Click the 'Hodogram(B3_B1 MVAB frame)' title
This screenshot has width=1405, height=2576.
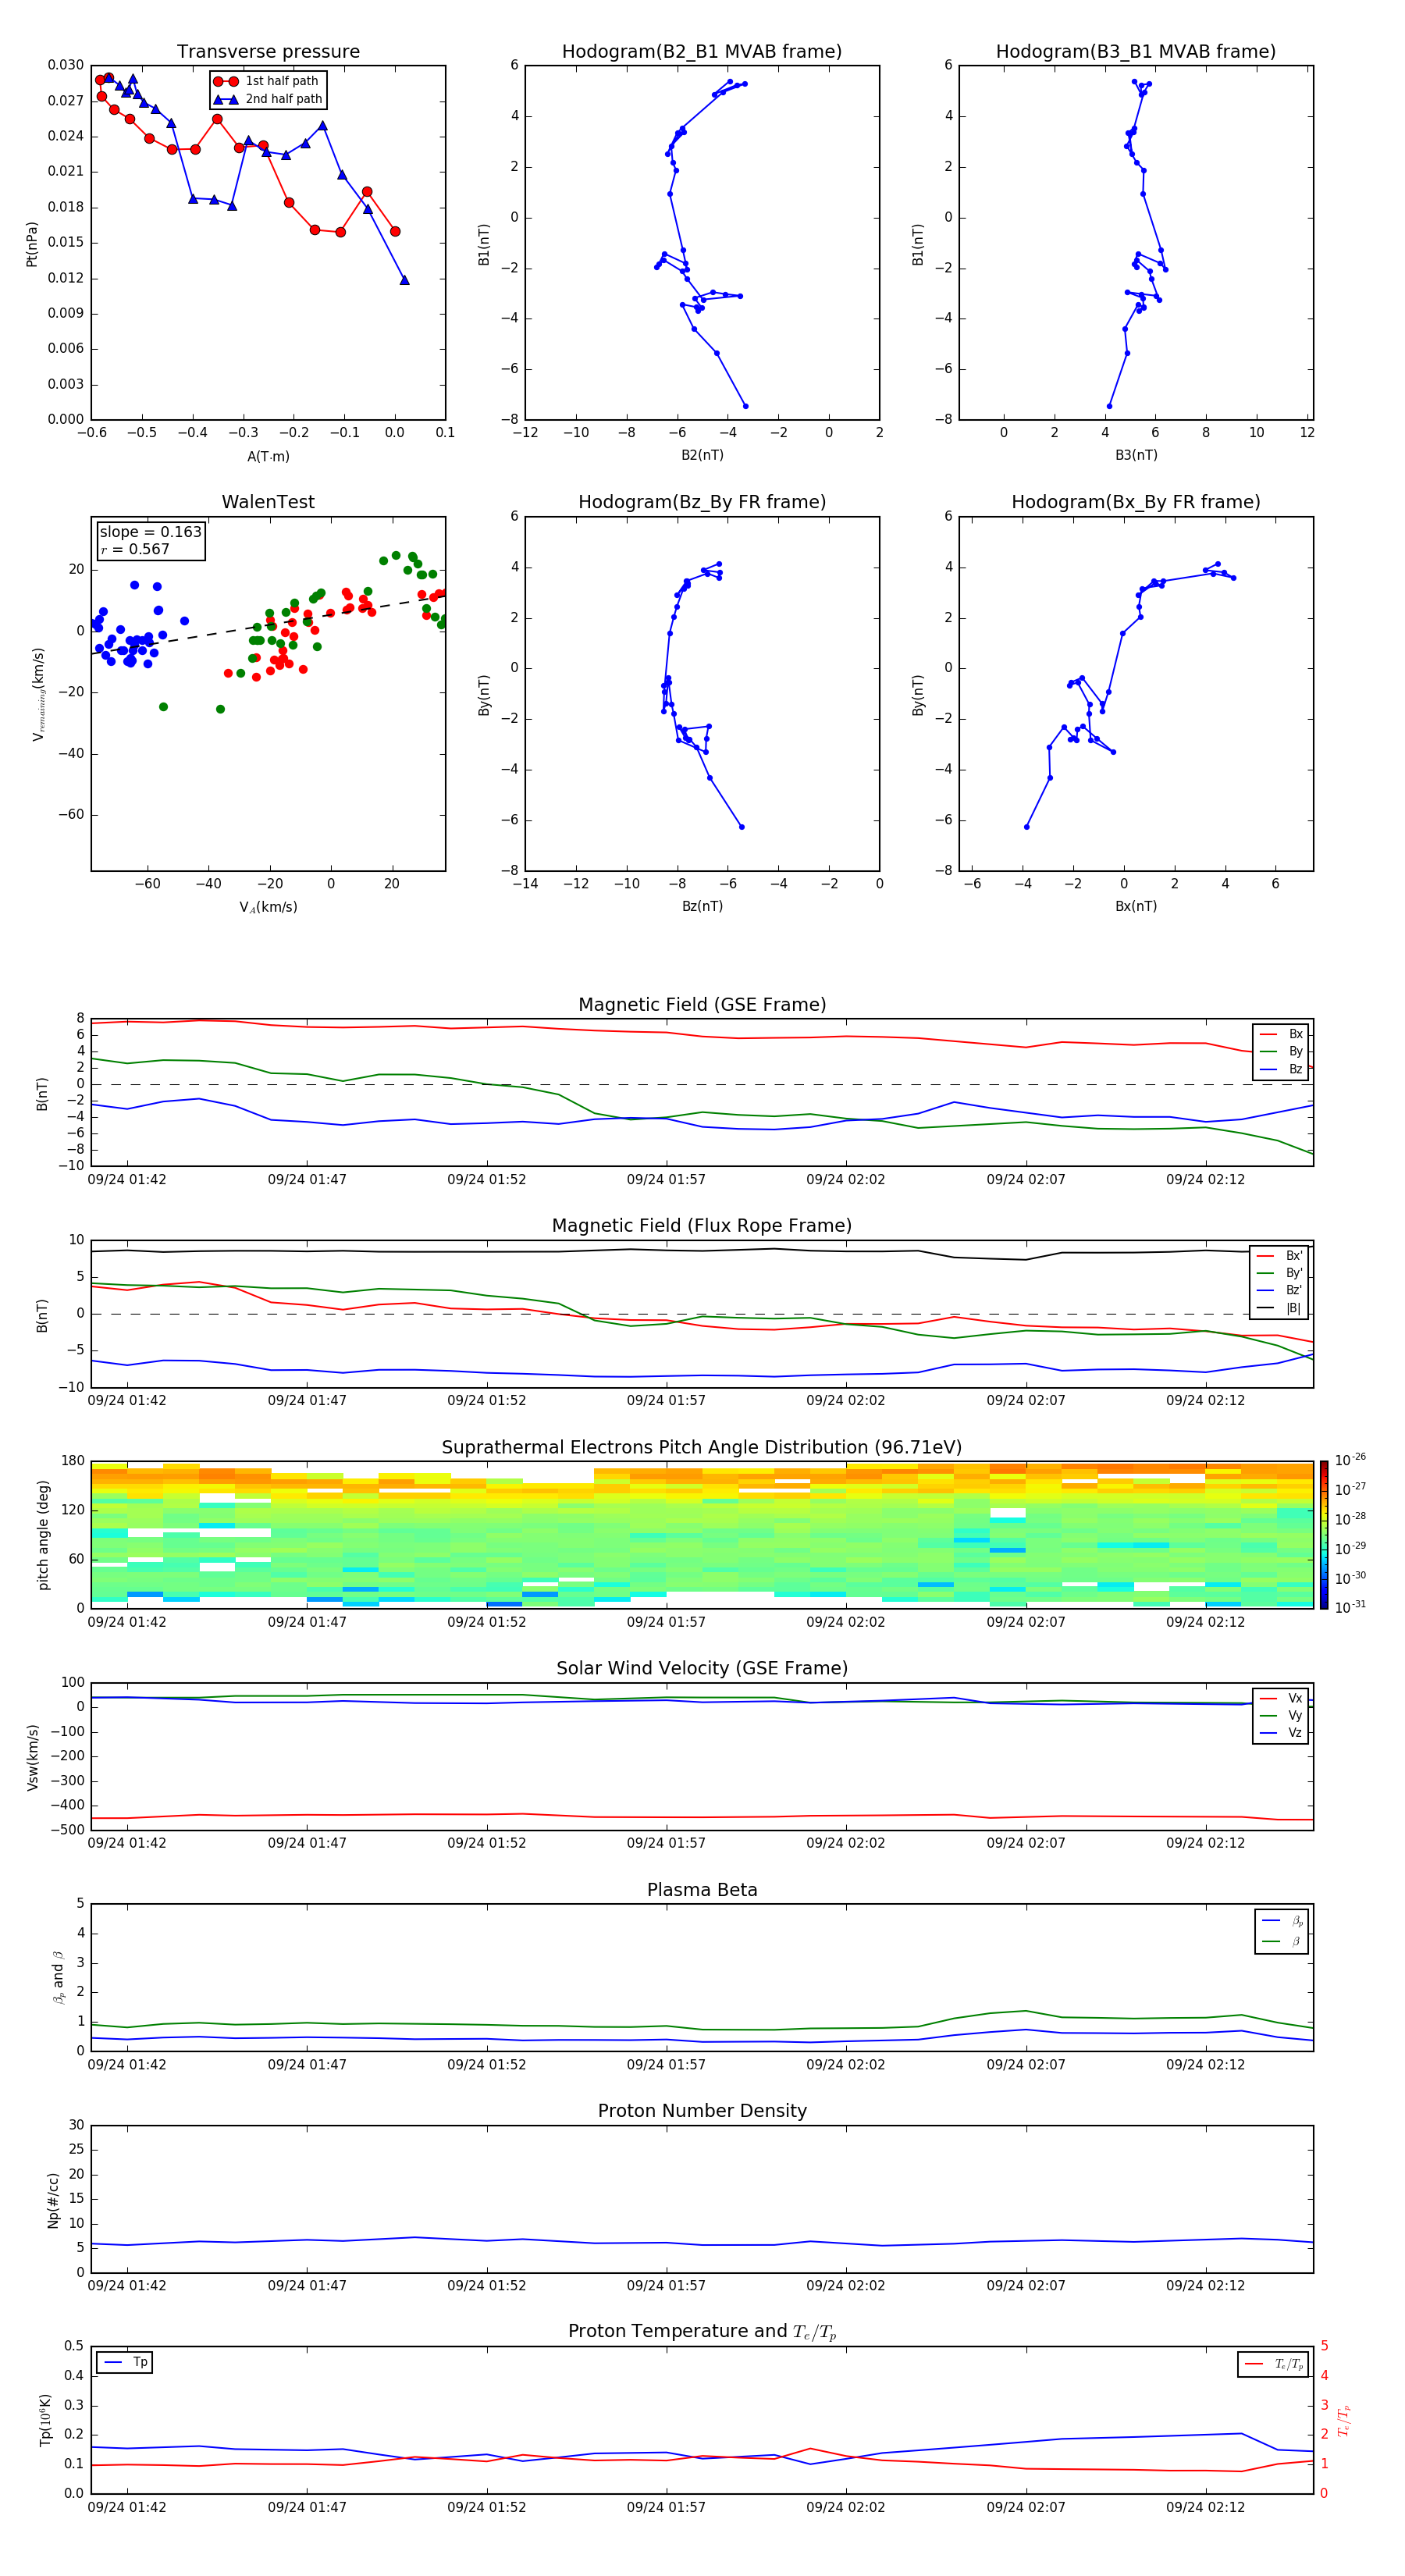pos(1136,52)
